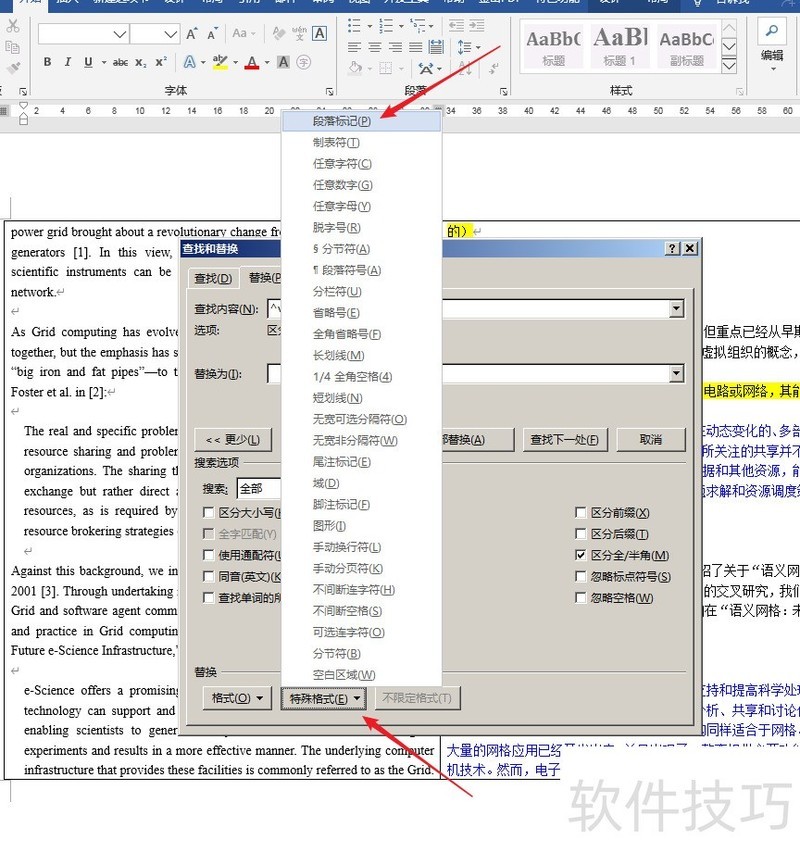The image size is (800, 865).
Task: Toggle Italic text formatting
Action: point(67,62)
